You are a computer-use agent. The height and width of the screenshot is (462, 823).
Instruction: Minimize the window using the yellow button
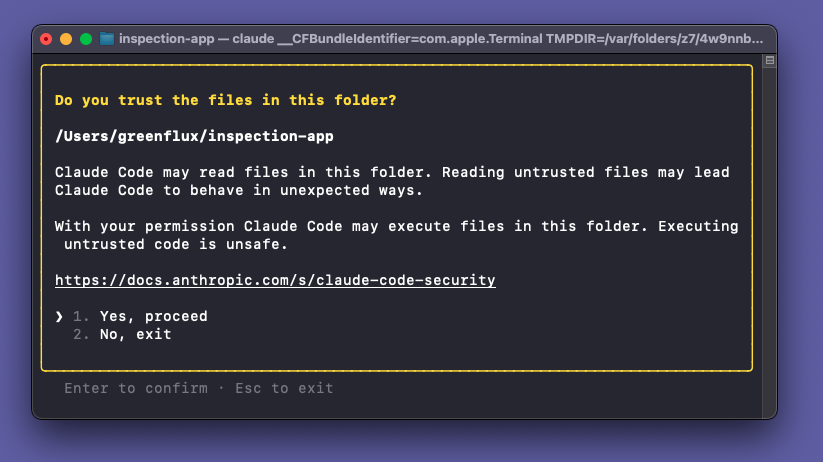tap(66, 39)
